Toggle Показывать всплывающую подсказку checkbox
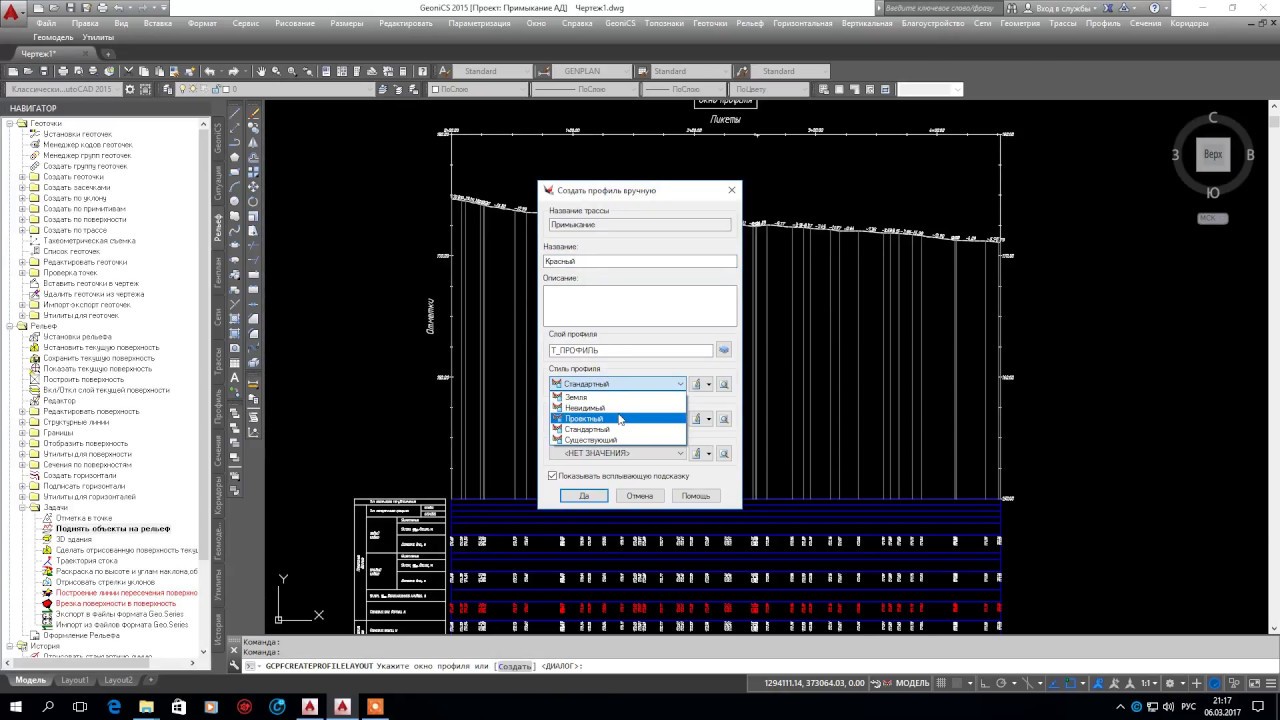Viewport: 1280px width, 720px height. click(x=552, y=476)
